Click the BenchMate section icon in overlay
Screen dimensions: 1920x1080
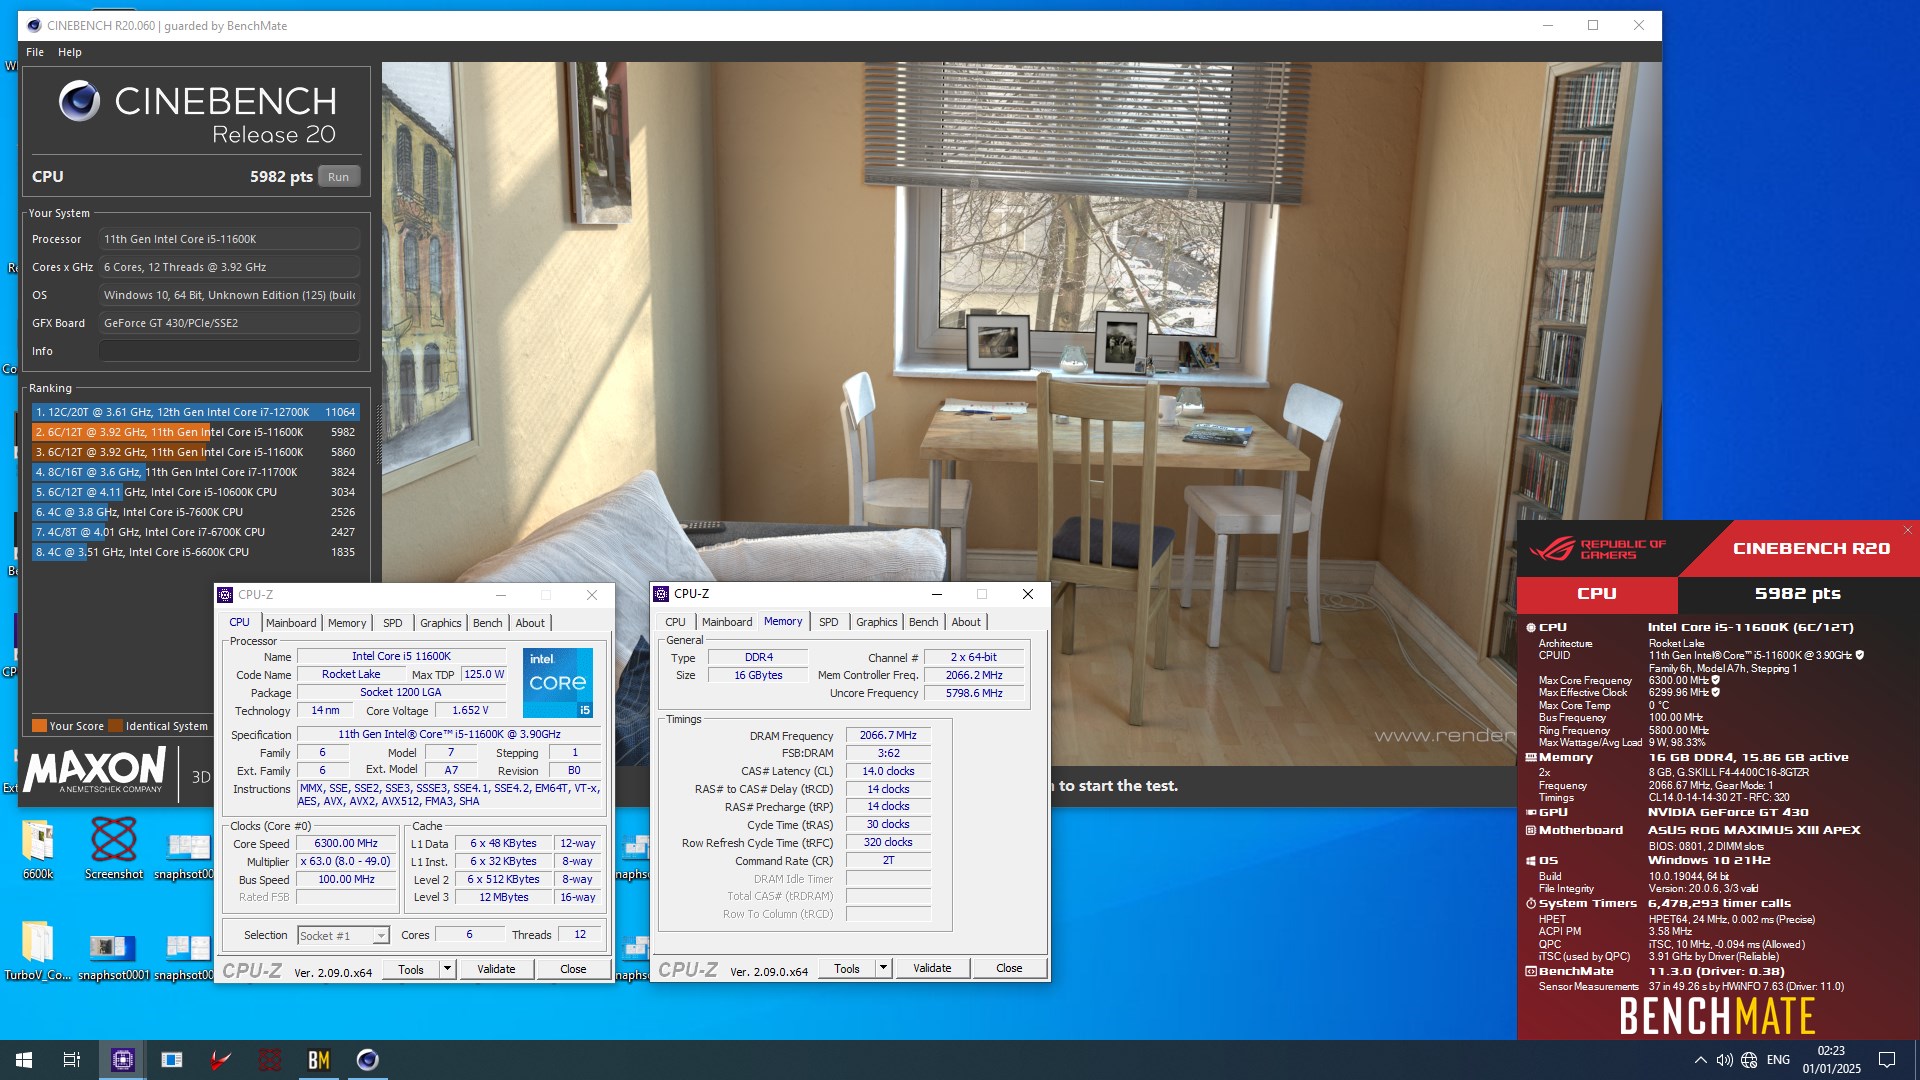click(1530, 971)
